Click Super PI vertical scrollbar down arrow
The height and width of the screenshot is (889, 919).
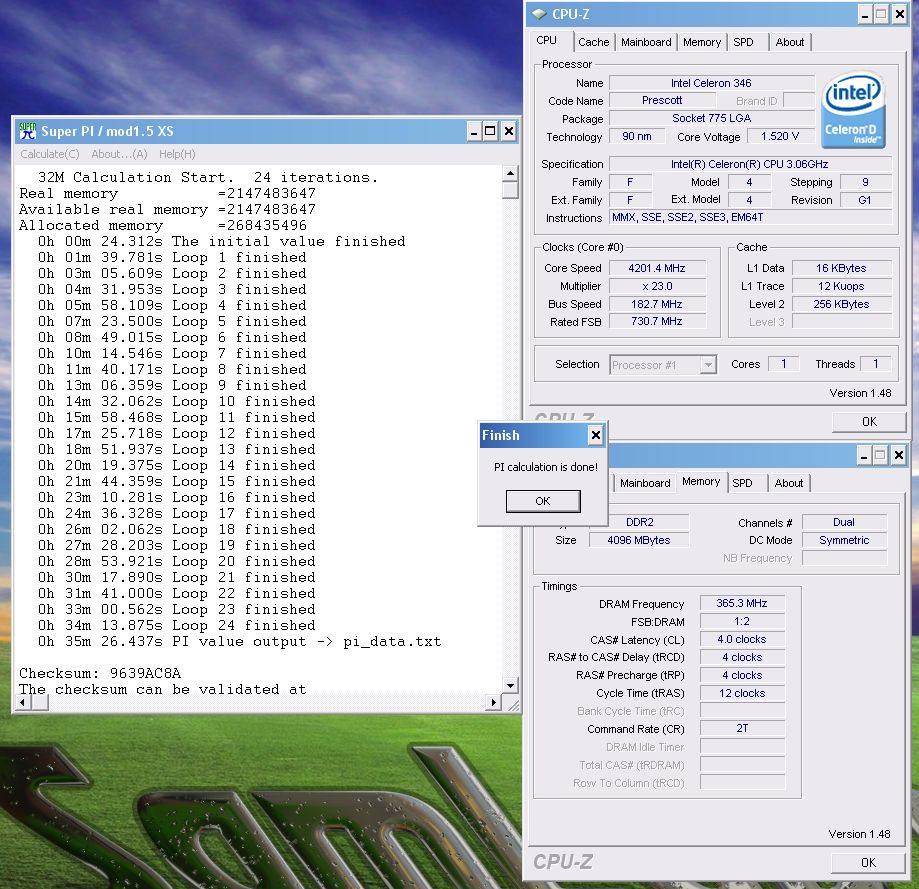pos(510,686)
